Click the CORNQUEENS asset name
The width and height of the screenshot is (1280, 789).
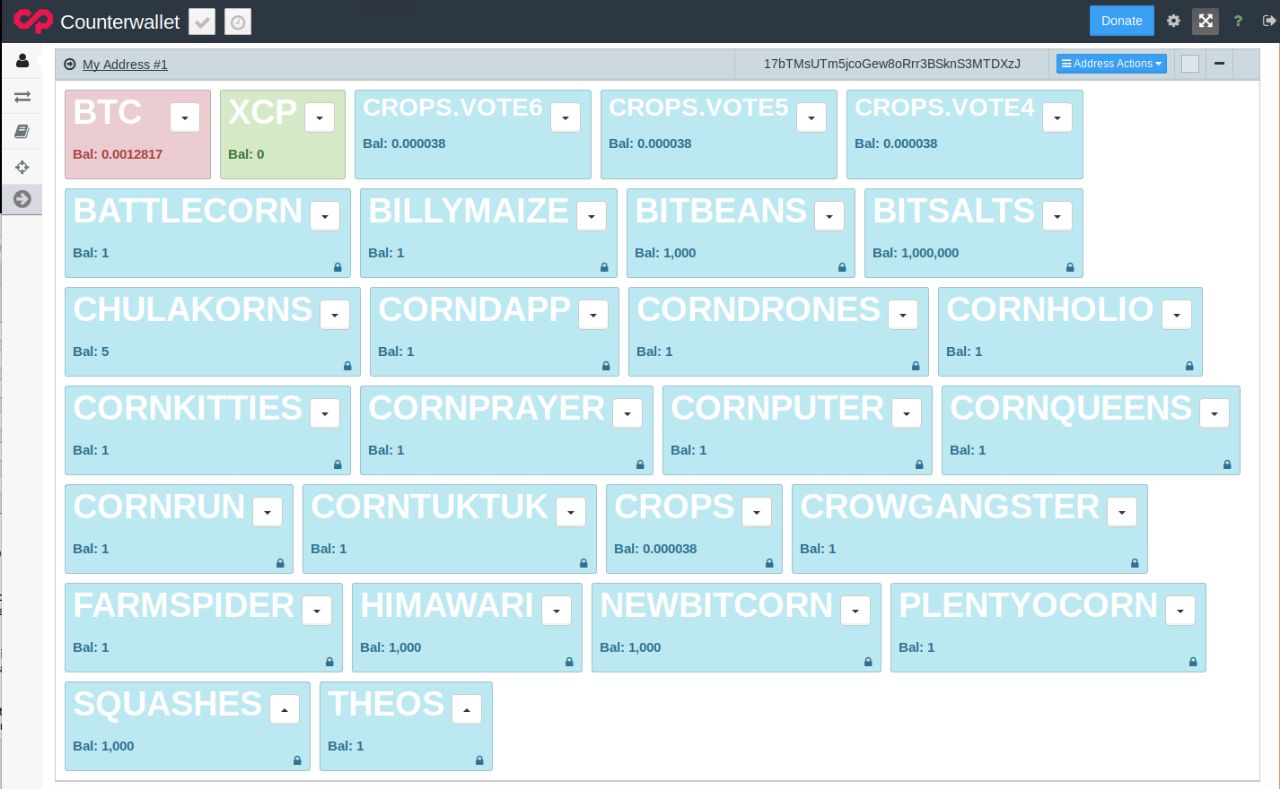coord(1071,408)
